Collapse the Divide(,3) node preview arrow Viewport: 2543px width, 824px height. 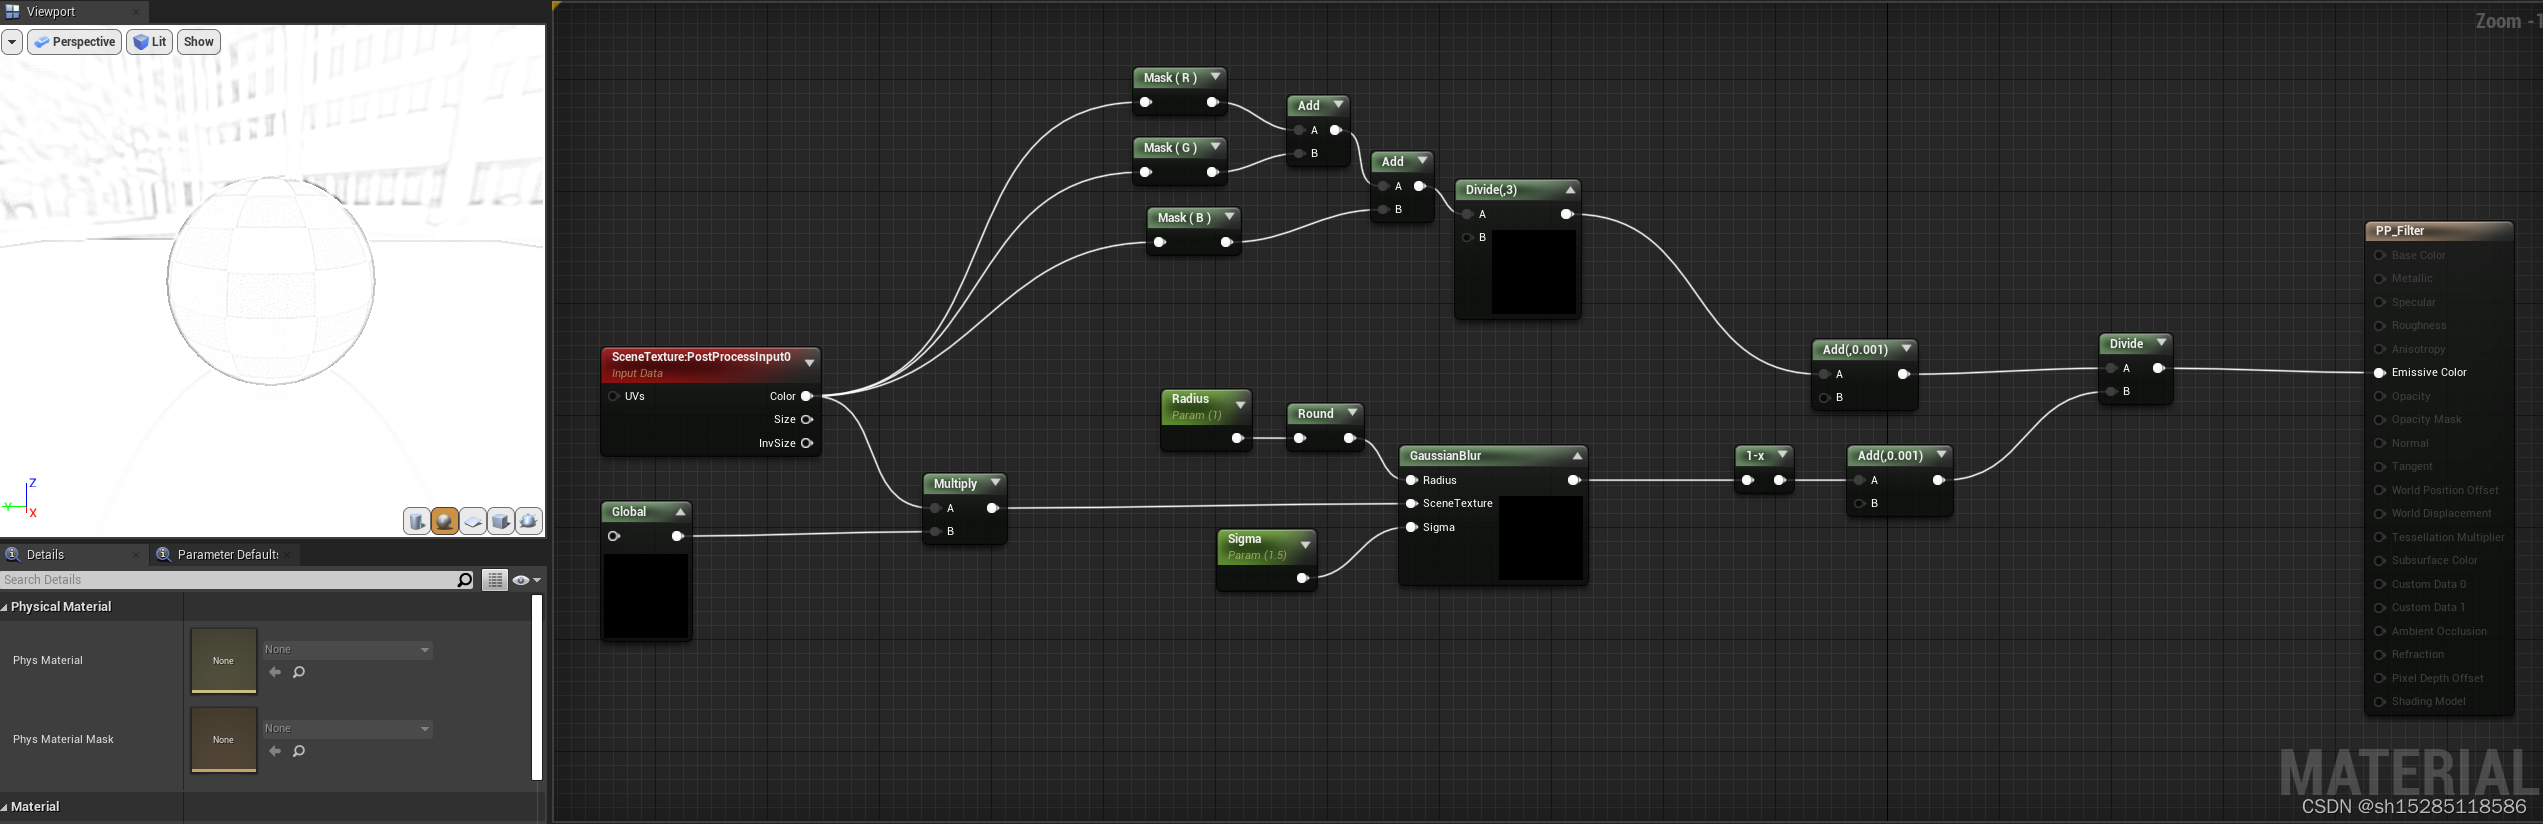(x=1570, y=190)
